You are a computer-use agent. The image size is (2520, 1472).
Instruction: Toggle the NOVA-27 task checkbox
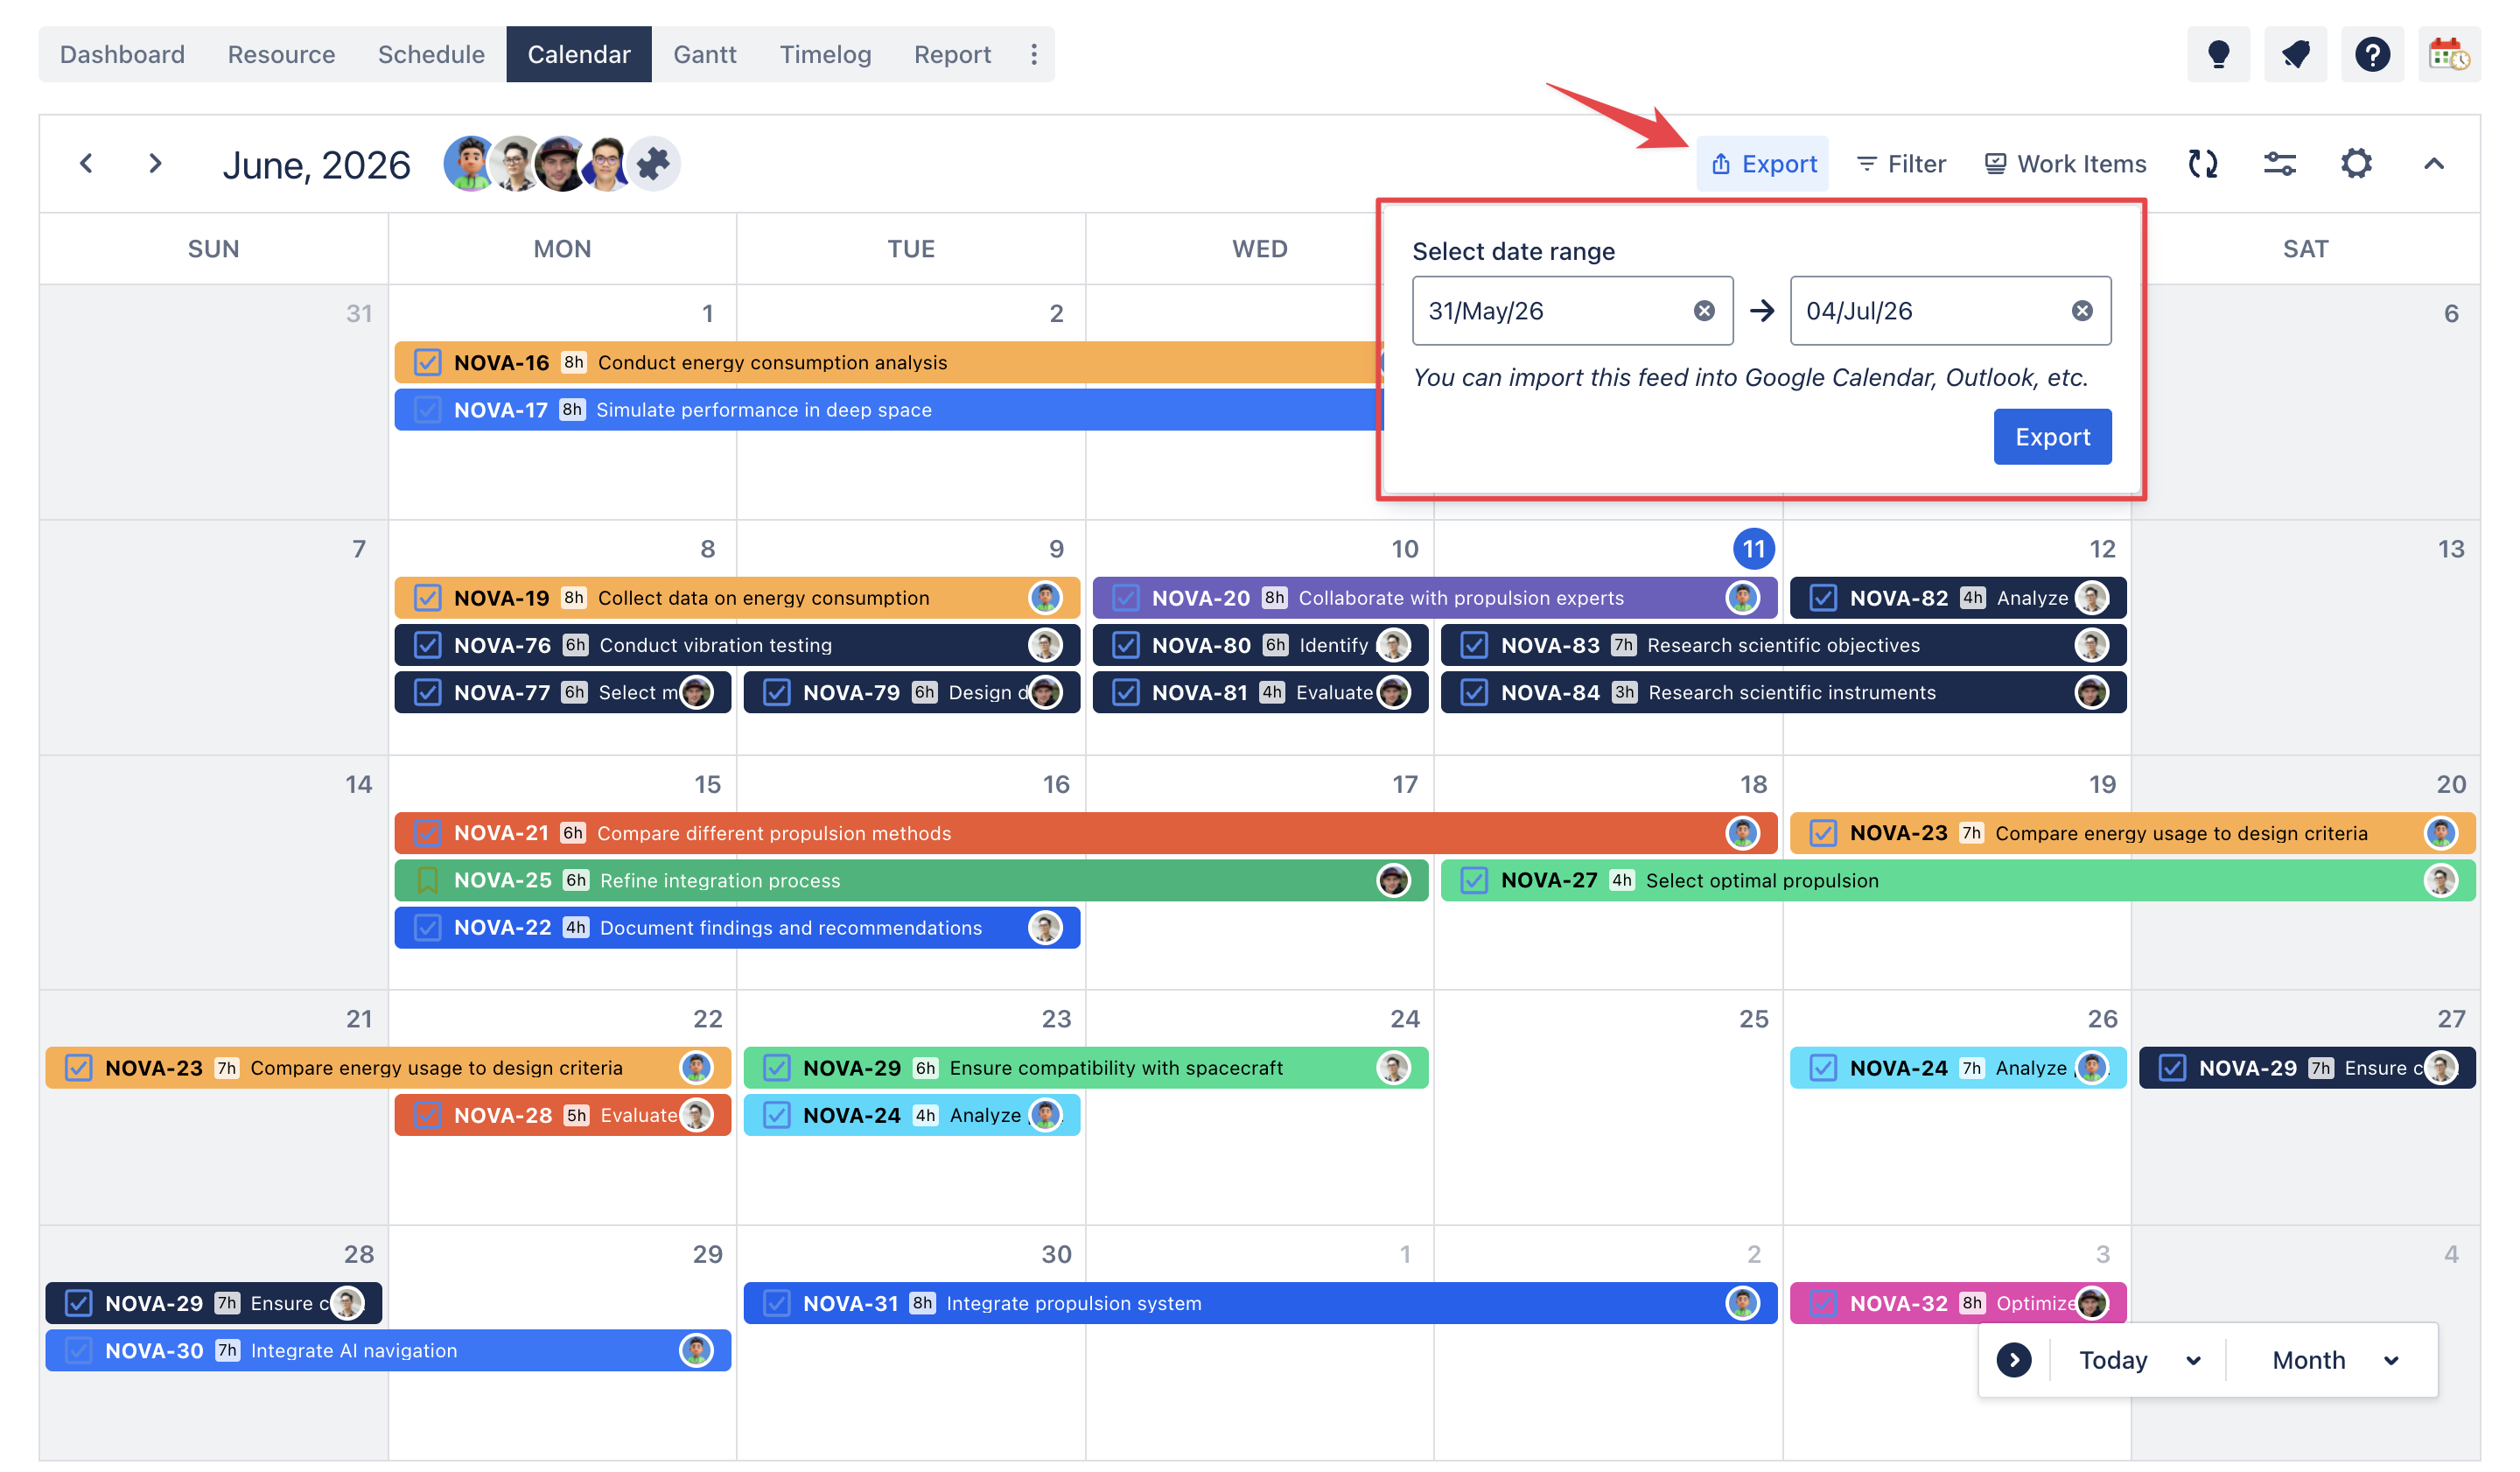(x=1473, y=880)
